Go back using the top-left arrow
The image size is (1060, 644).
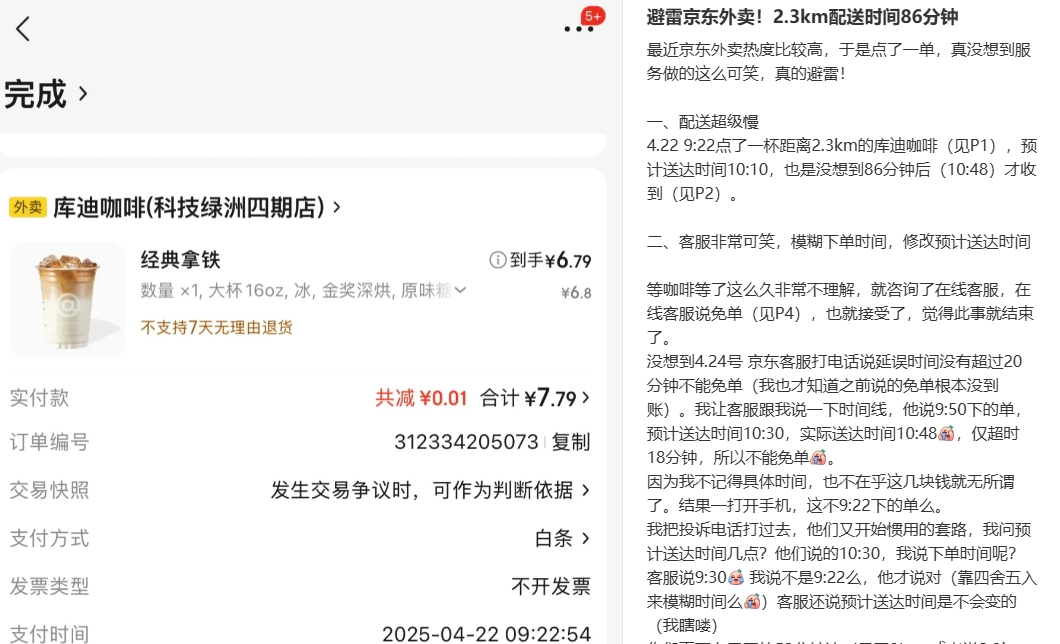pos(23,29)
